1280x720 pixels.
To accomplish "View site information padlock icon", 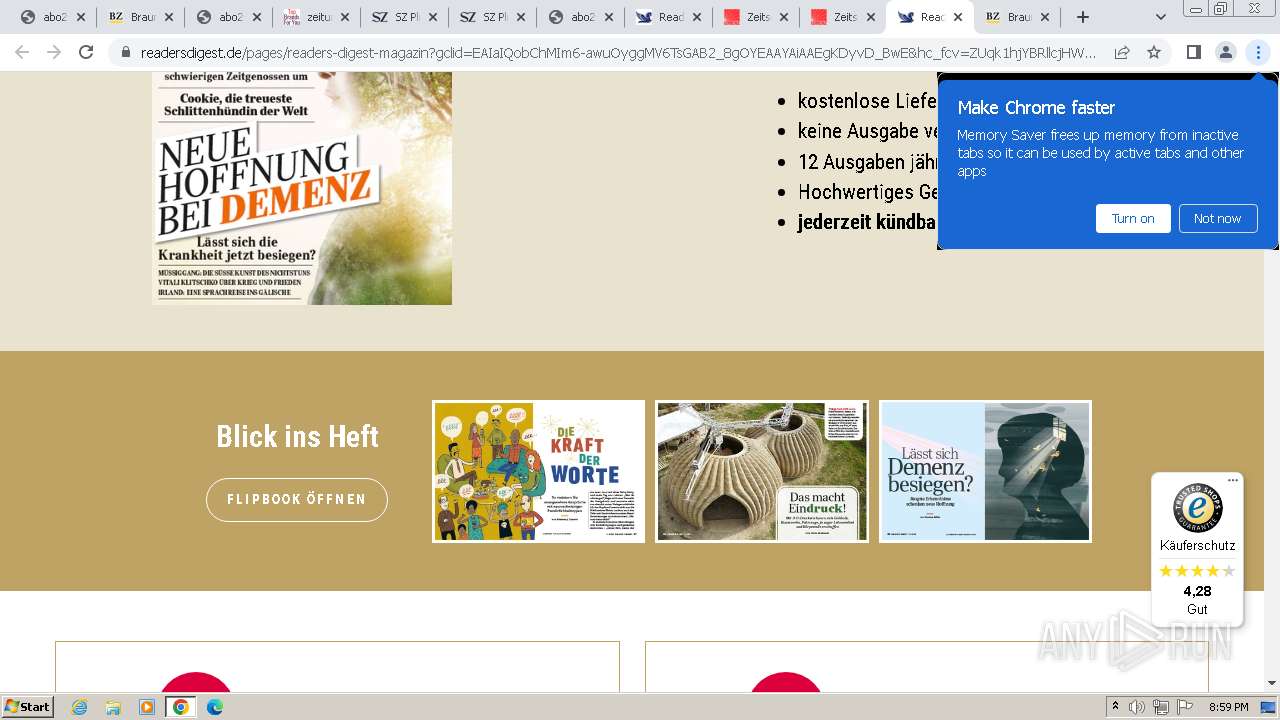I will pyautogui.click(x=126, y=52).
